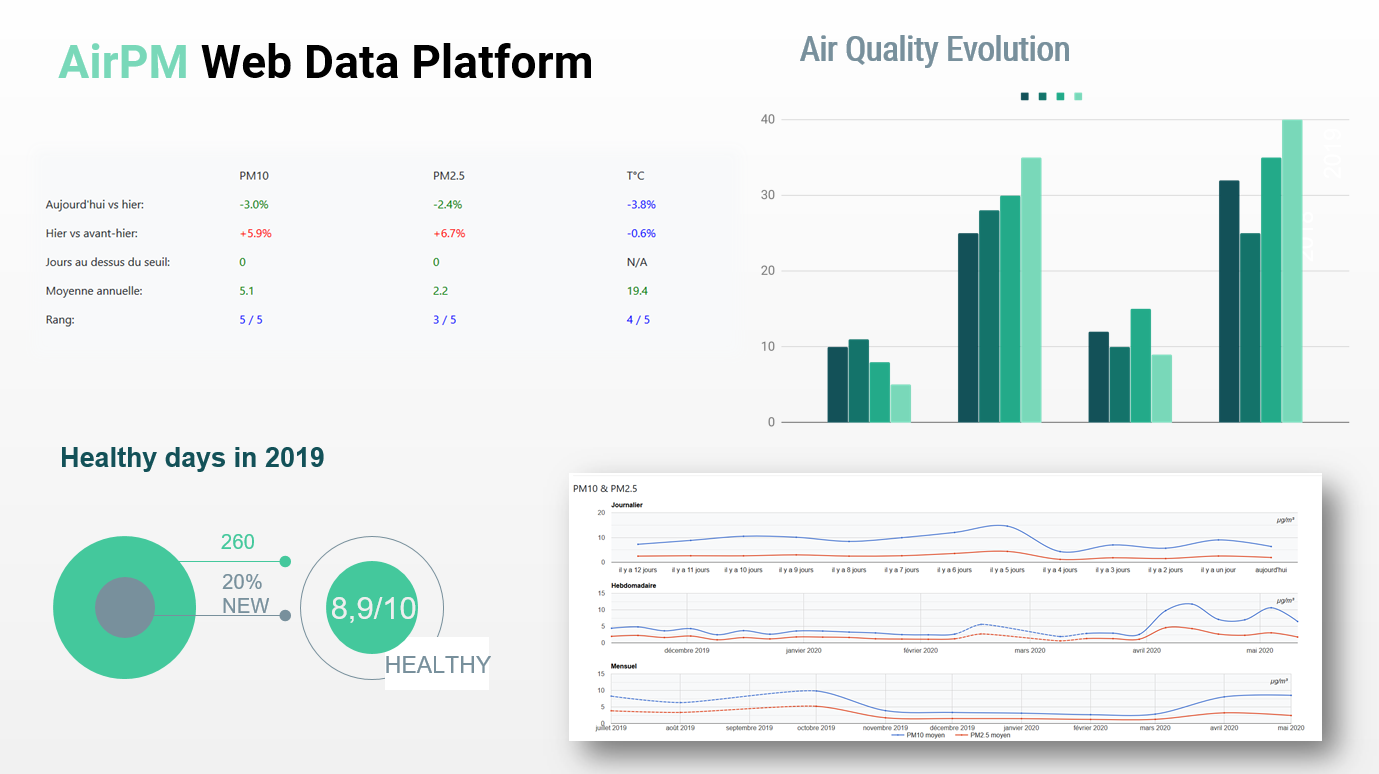Click the grey inner circle of the donut

[x=125, y=607]
